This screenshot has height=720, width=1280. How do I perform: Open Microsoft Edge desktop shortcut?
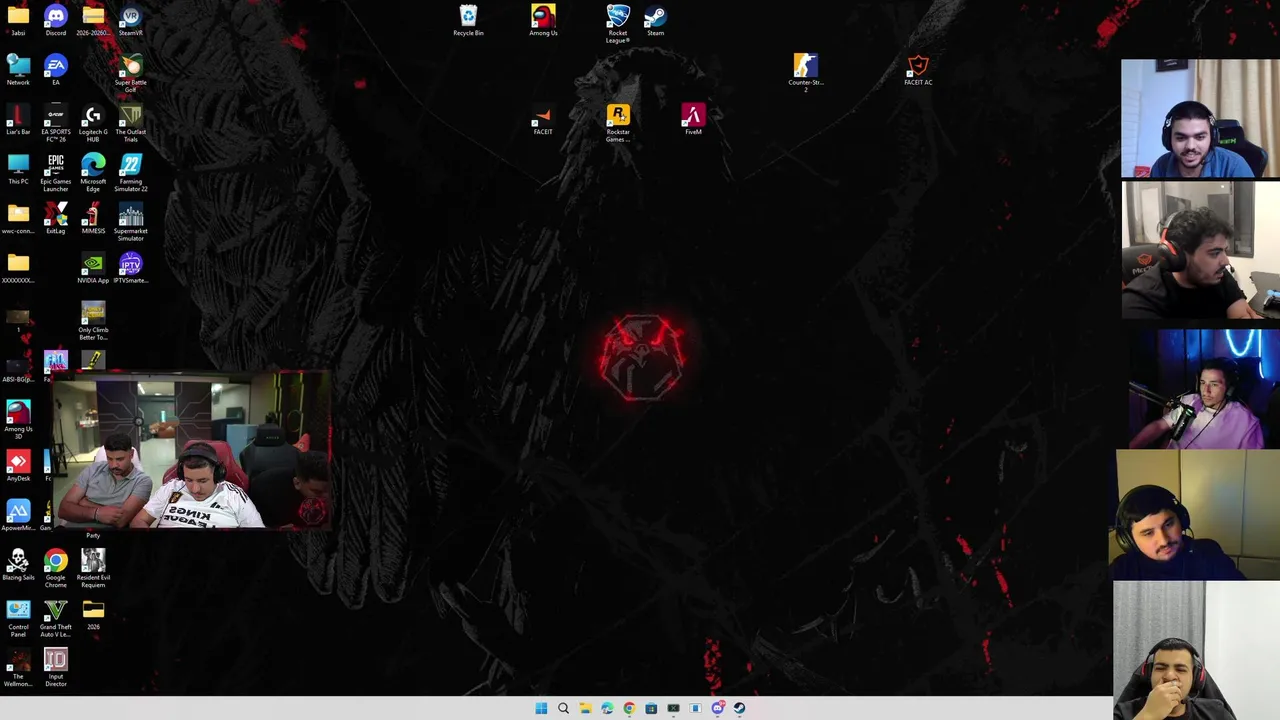pos(93,172)
